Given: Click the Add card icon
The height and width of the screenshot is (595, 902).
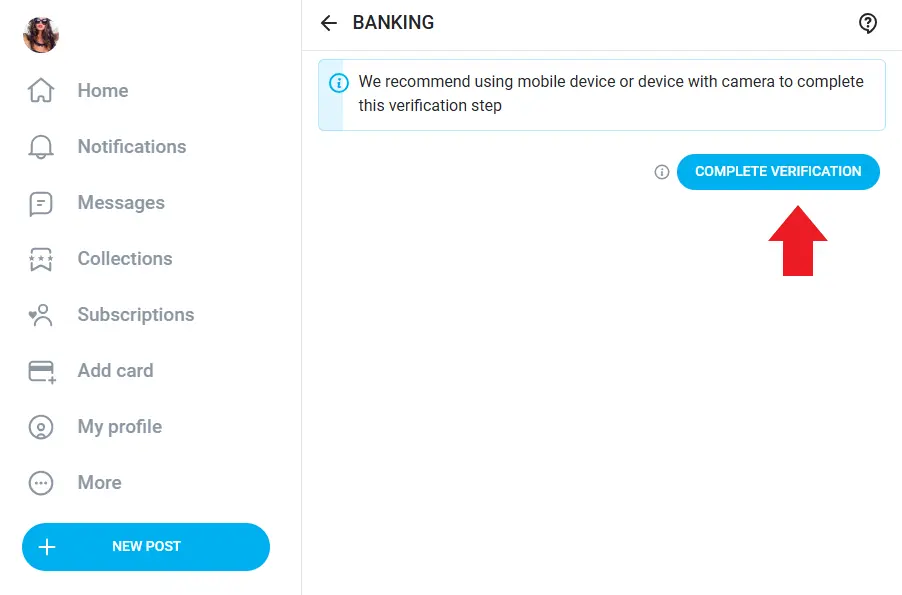Looking at the screenshot, I should click(41, 370).
